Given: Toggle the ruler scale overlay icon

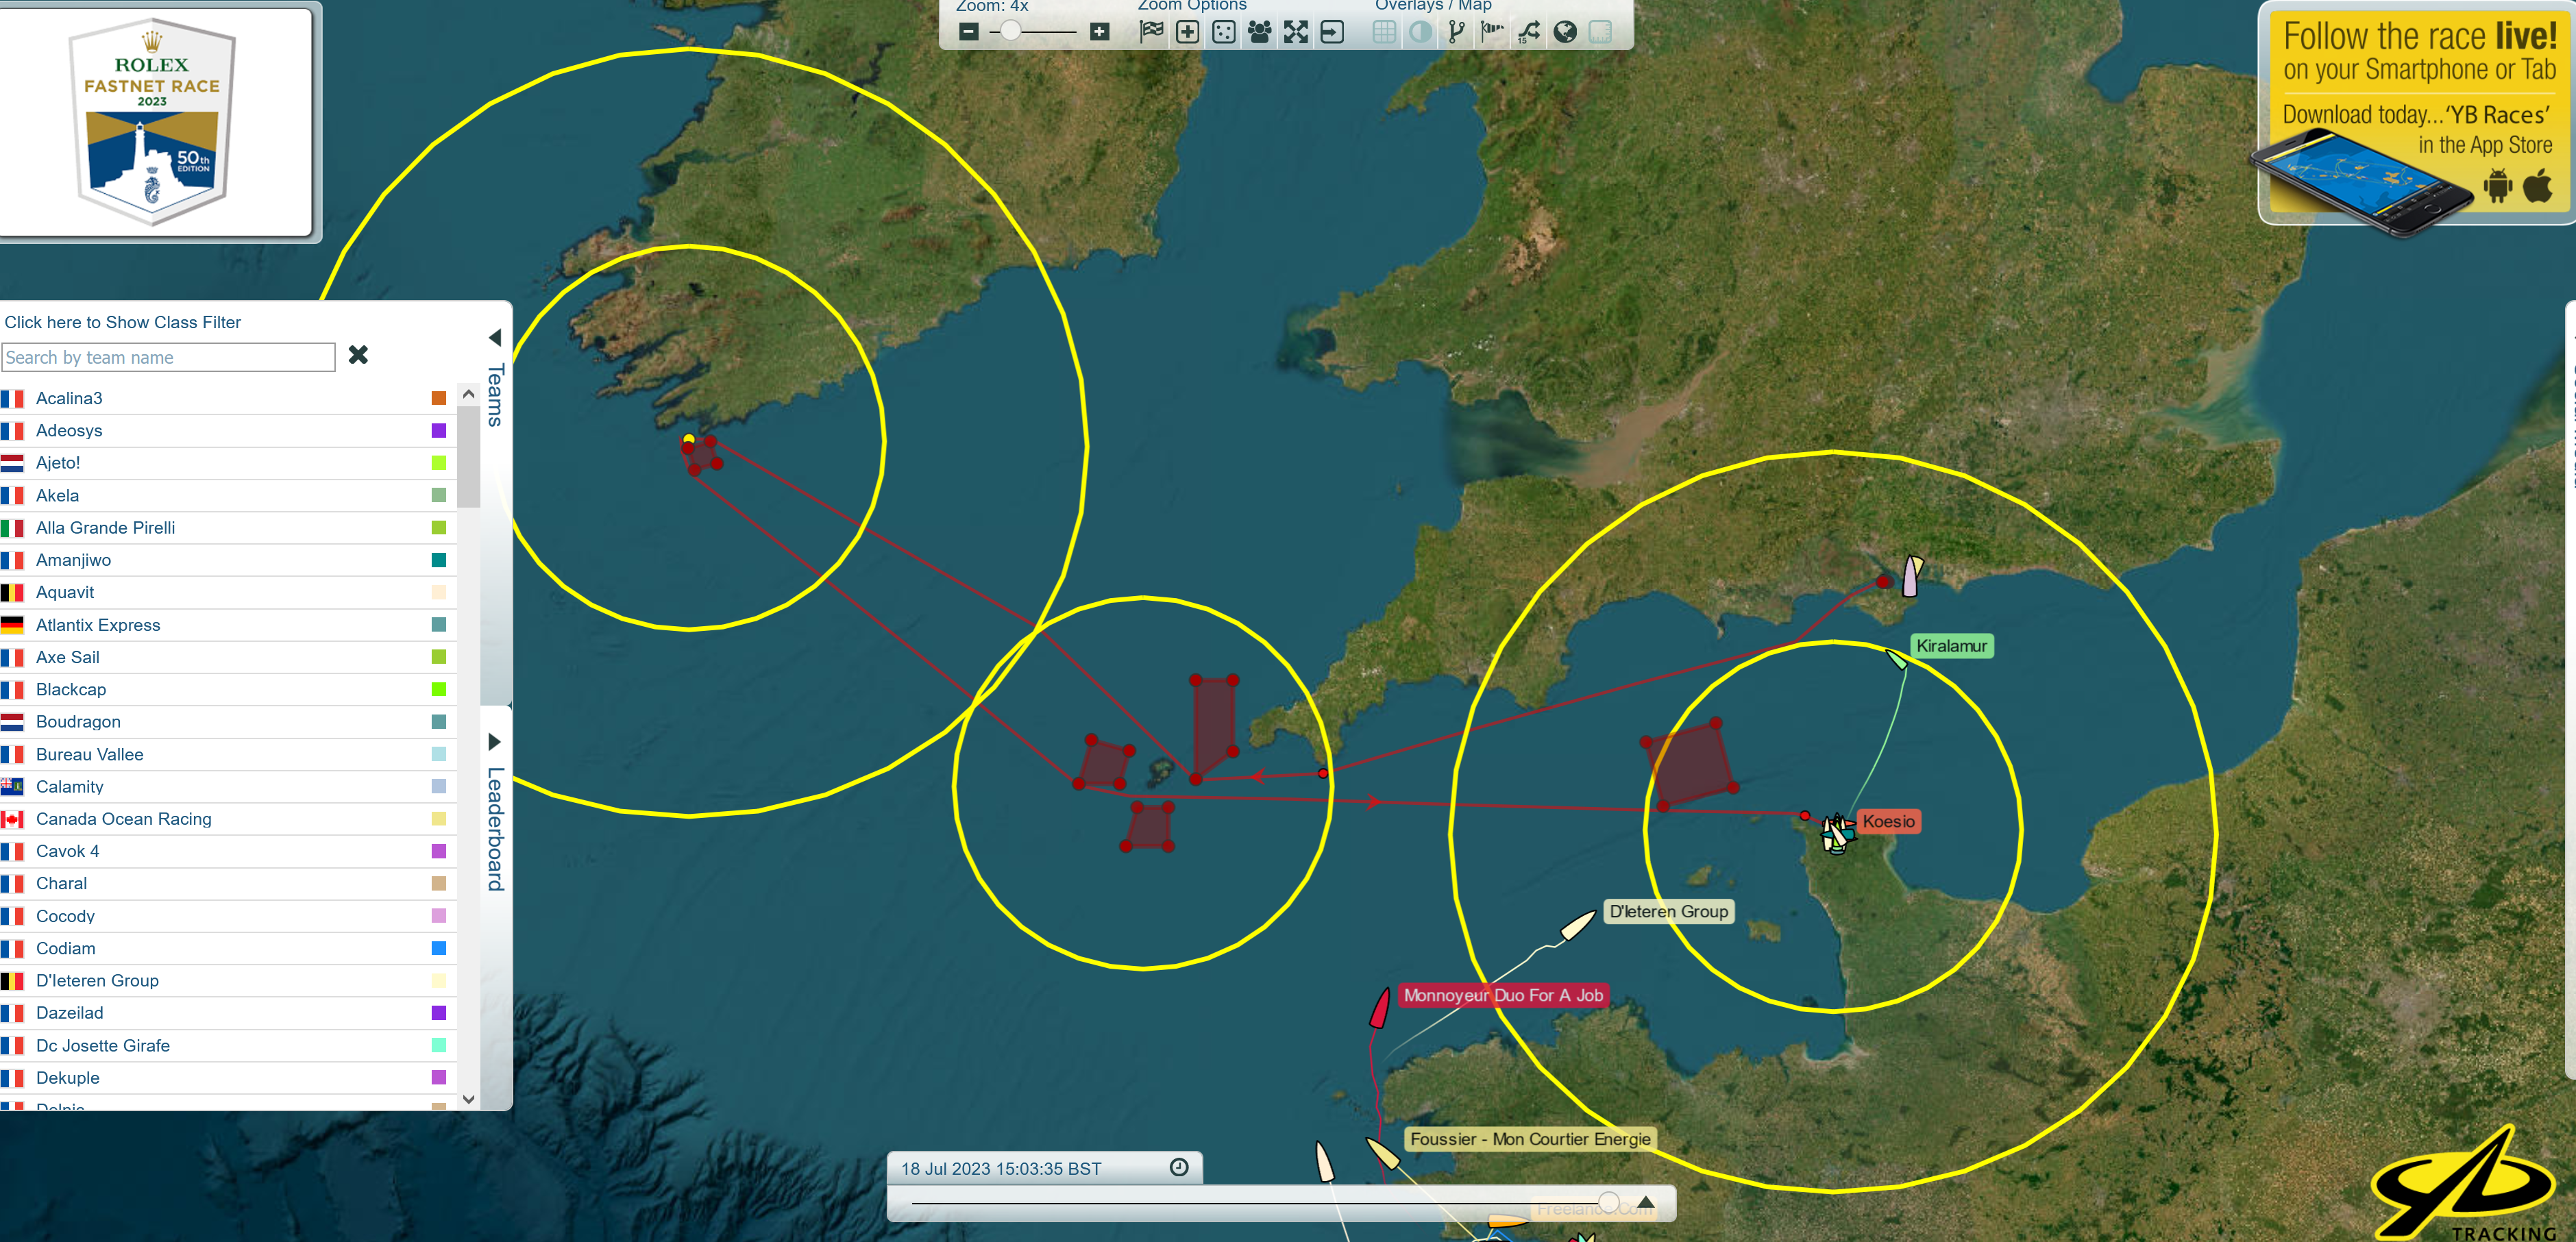Looking at the screenshot, I should click(1600, 32).
